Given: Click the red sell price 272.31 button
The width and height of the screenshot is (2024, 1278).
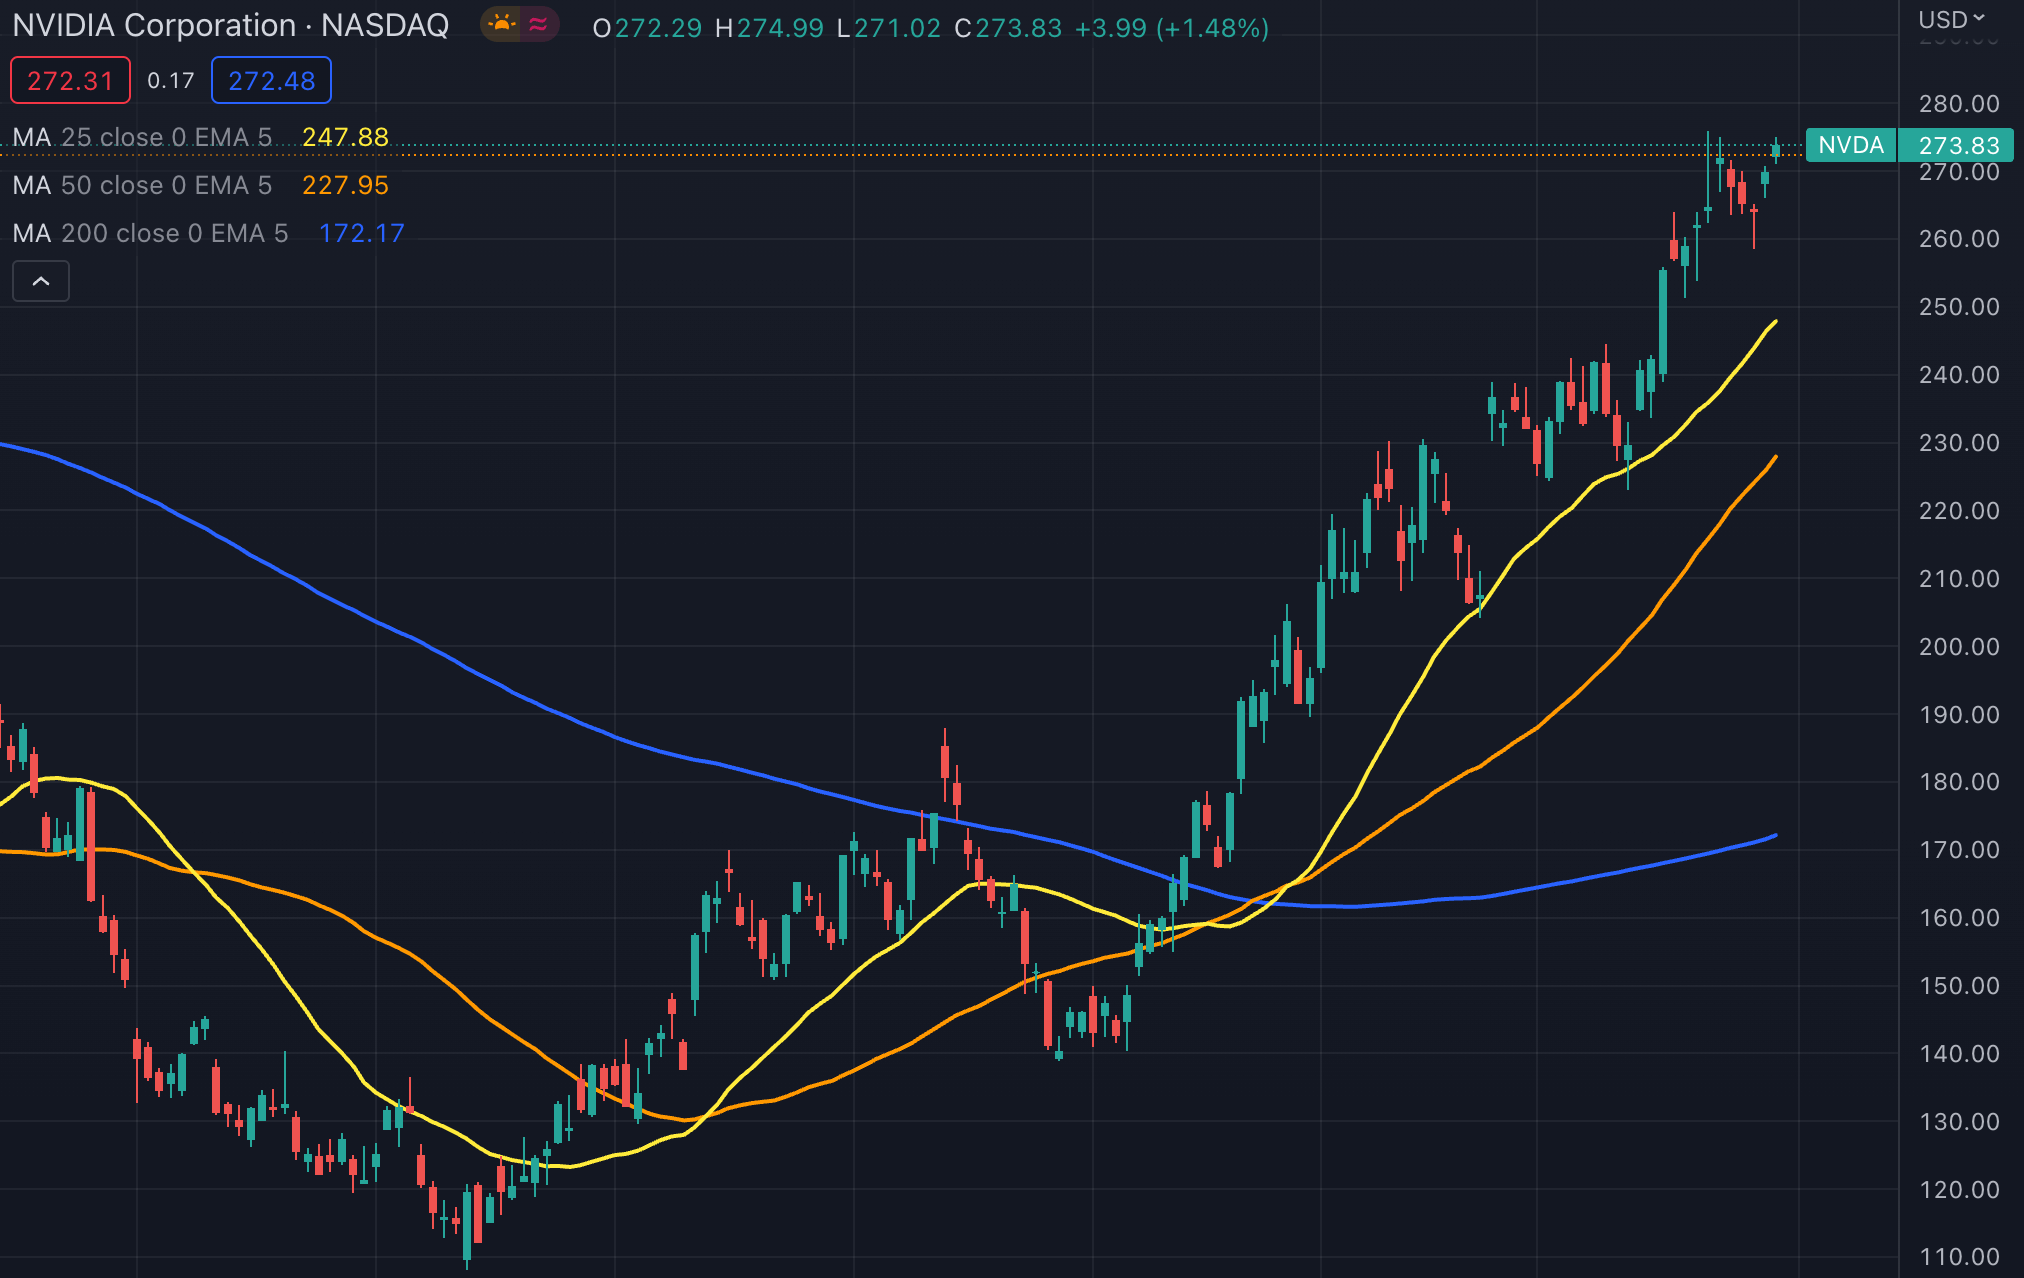Looking at the screenshot, I should pos(70,80).
